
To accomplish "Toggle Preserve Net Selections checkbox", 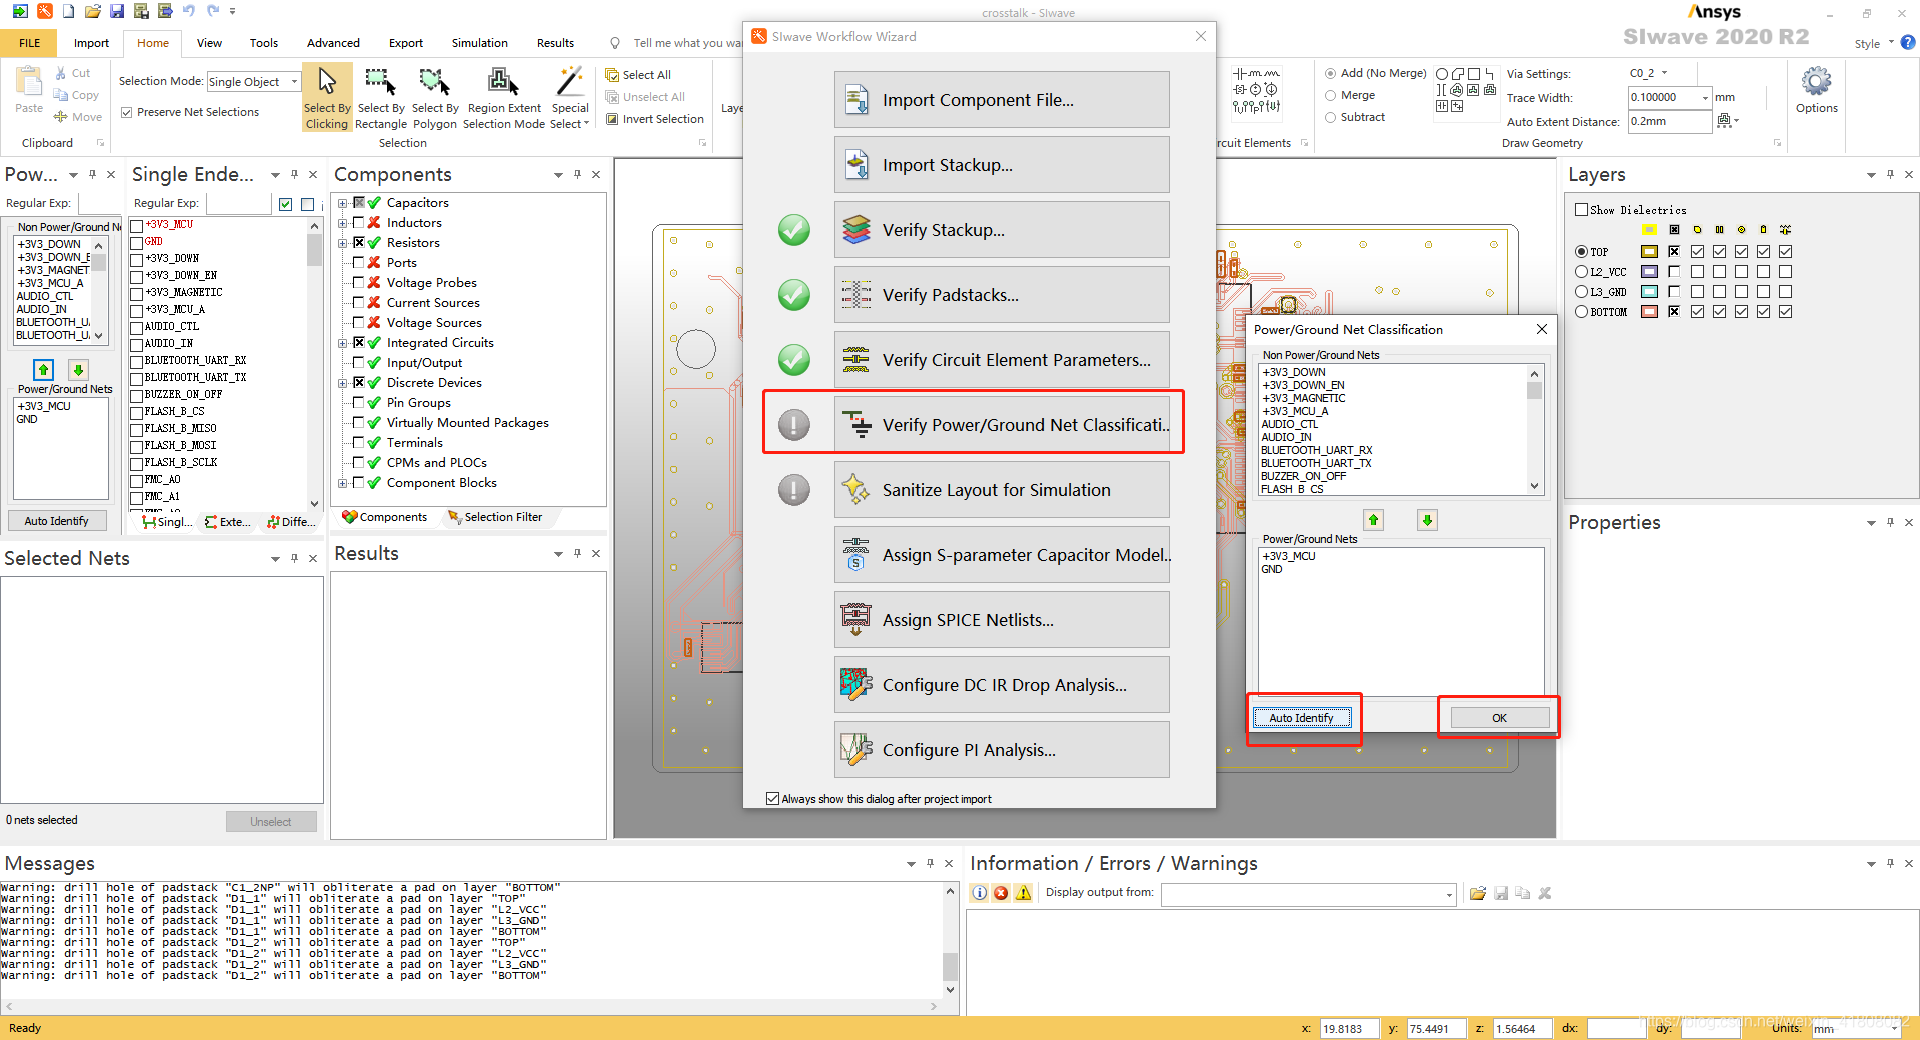I will [x=127, y=112].
